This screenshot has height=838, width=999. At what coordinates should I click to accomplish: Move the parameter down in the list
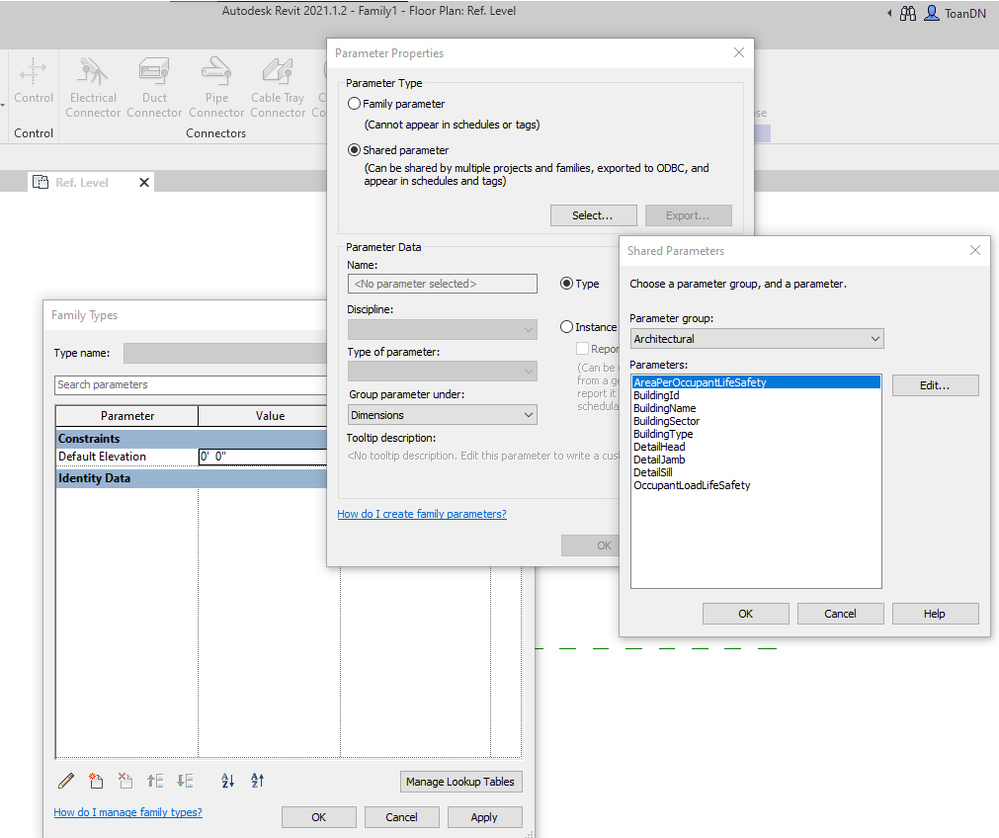[x=185, y=781]
